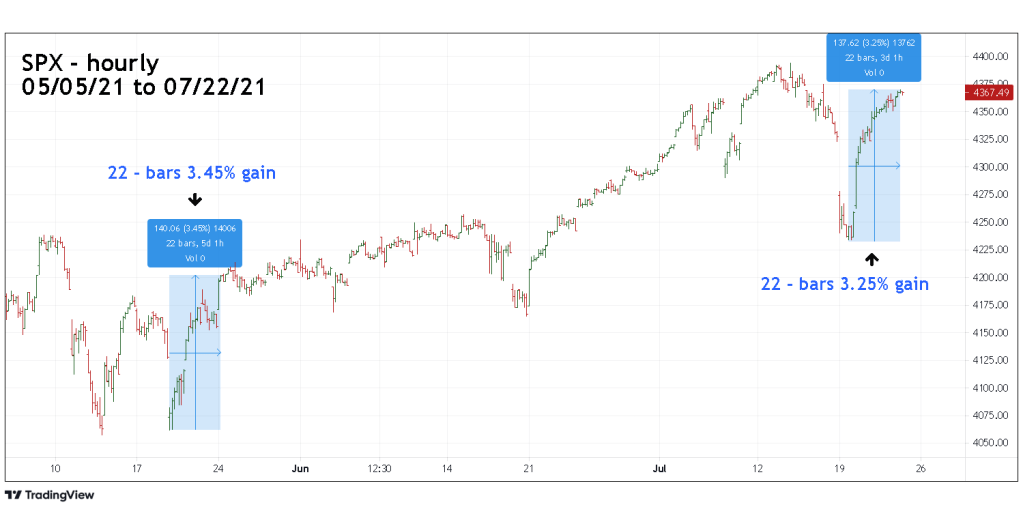This screenshot has width=1023, height=509.
Task: Click the blue 140.06 (3.45%) measurement tooltip
Action: (195, 243)
